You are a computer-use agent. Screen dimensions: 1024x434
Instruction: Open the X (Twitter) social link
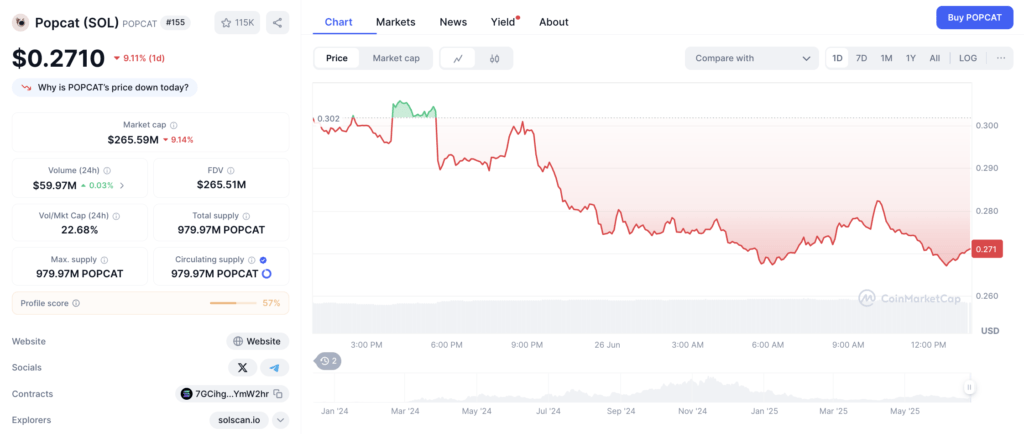point(243,368)
